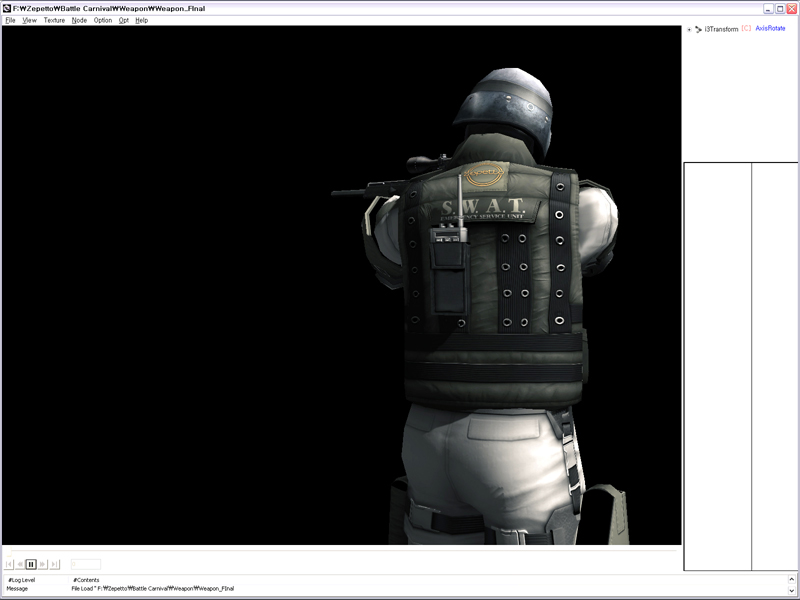Step back one animation frame
This screenshot has width=800, height=600.
(20, 564)
